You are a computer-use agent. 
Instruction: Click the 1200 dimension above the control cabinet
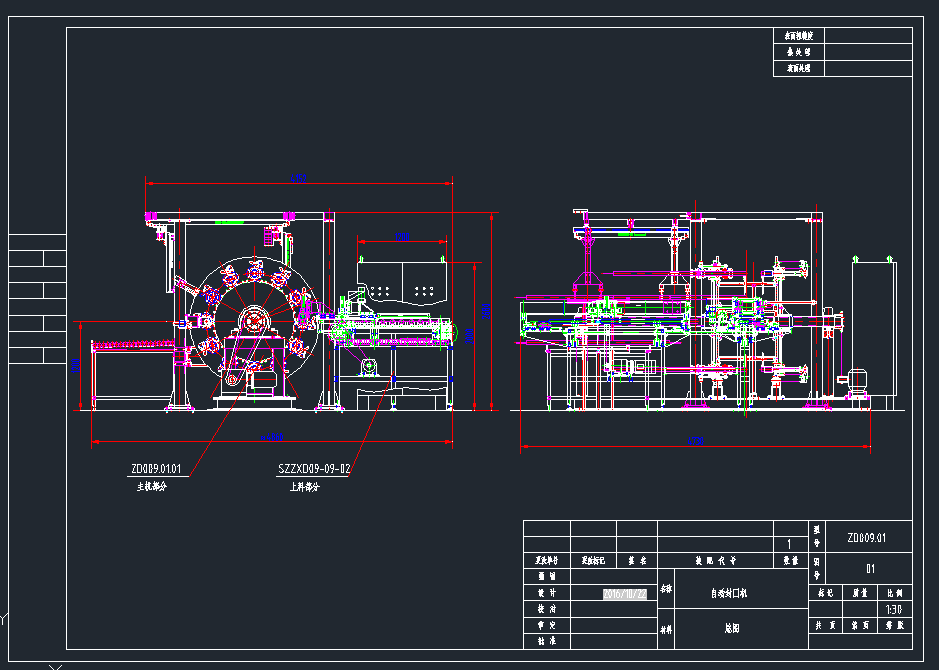(402, 237)
